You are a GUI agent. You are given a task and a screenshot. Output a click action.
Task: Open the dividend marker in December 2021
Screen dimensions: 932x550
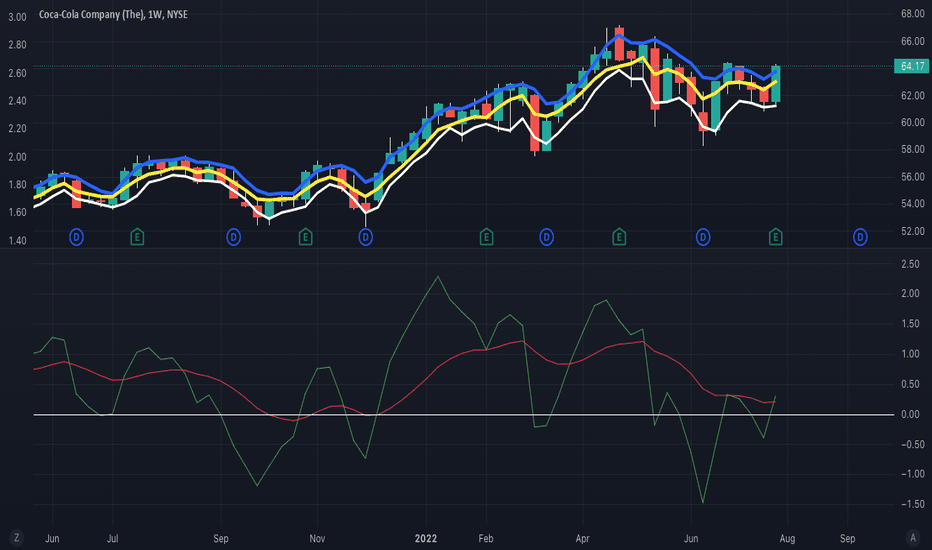coord(366,237)
